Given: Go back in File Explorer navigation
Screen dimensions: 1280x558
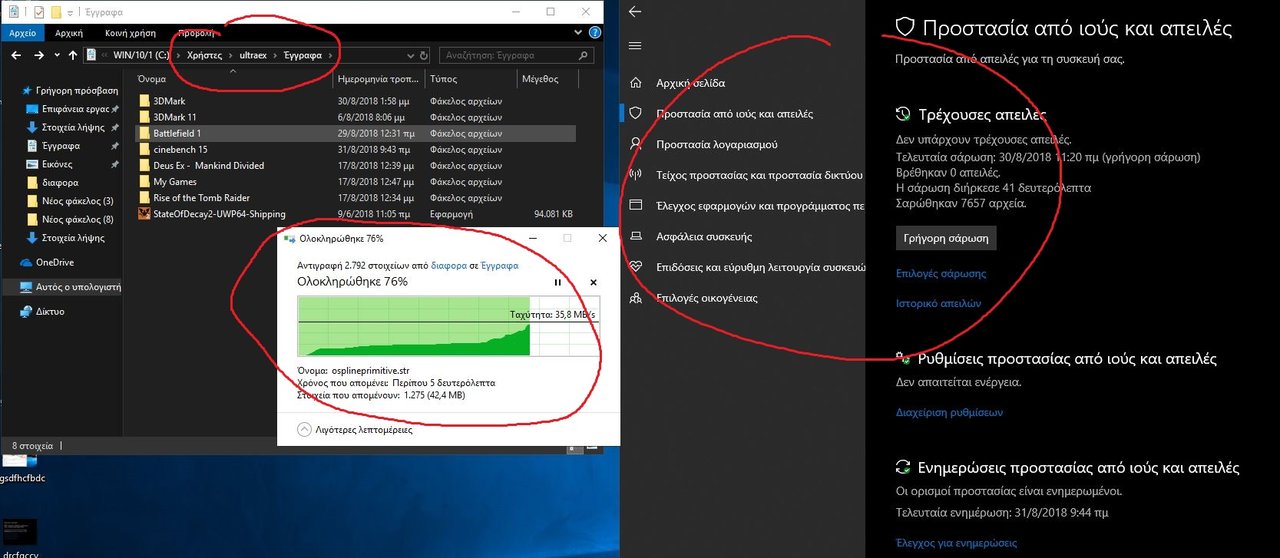Looking at the screenshot, I should pyautogui.click(x=14, y=55).
